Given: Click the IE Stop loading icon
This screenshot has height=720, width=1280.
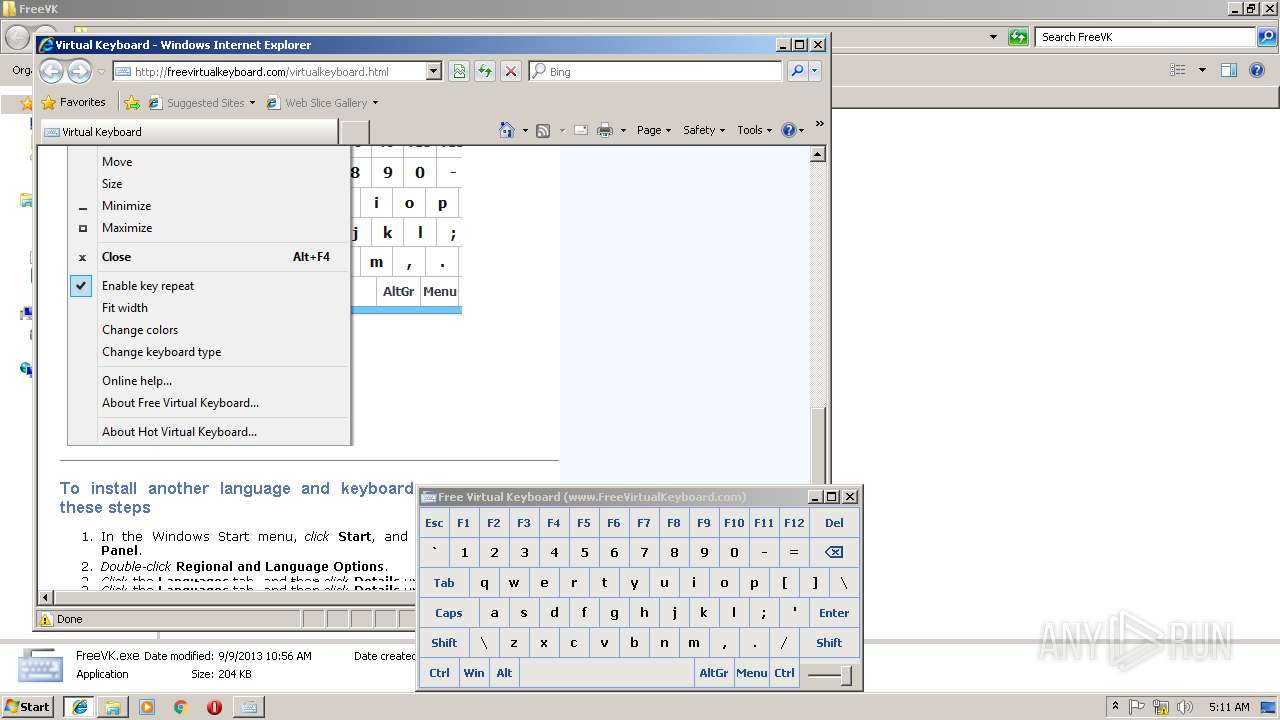Looking at the screenshot, I should (511, 71).
